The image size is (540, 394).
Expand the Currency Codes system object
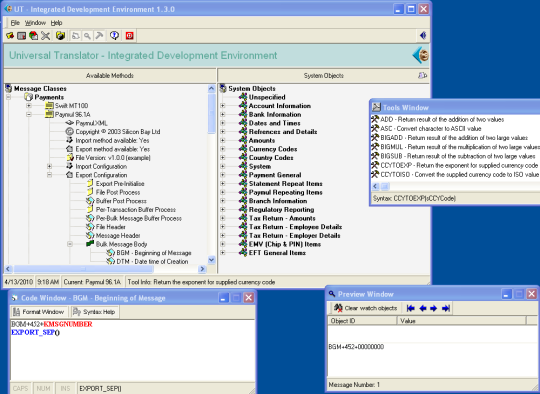coord(223,149)
